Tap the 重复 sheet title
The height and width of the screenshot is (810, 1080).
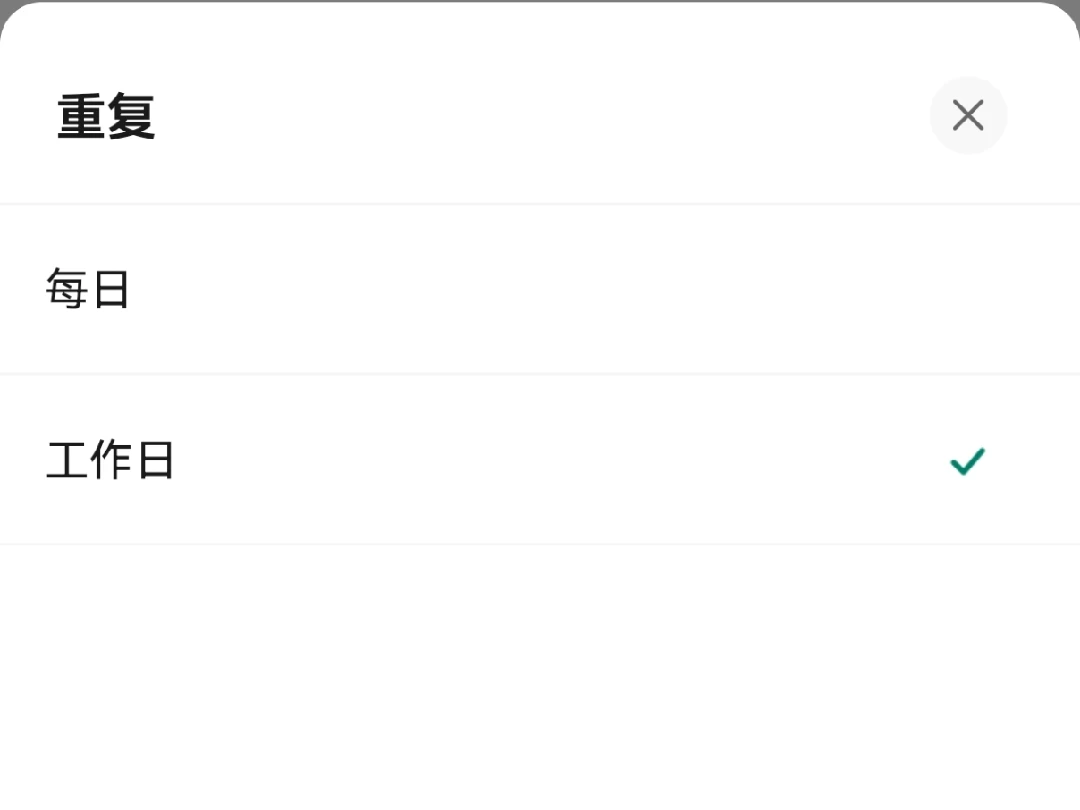pos(106,117)
